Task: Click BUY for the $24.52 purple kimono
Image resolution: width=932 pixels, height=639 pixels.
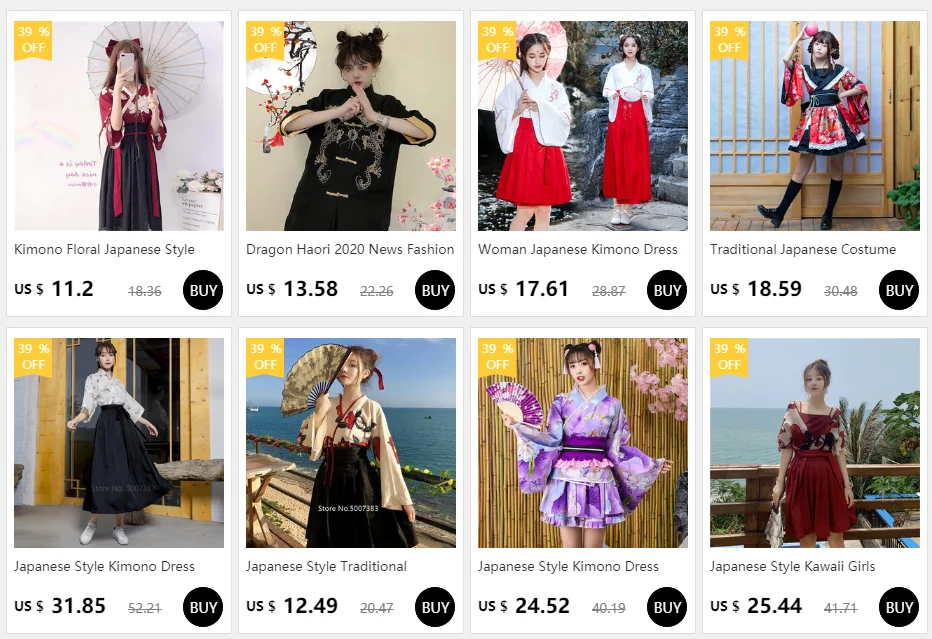Action: point(667,607)
